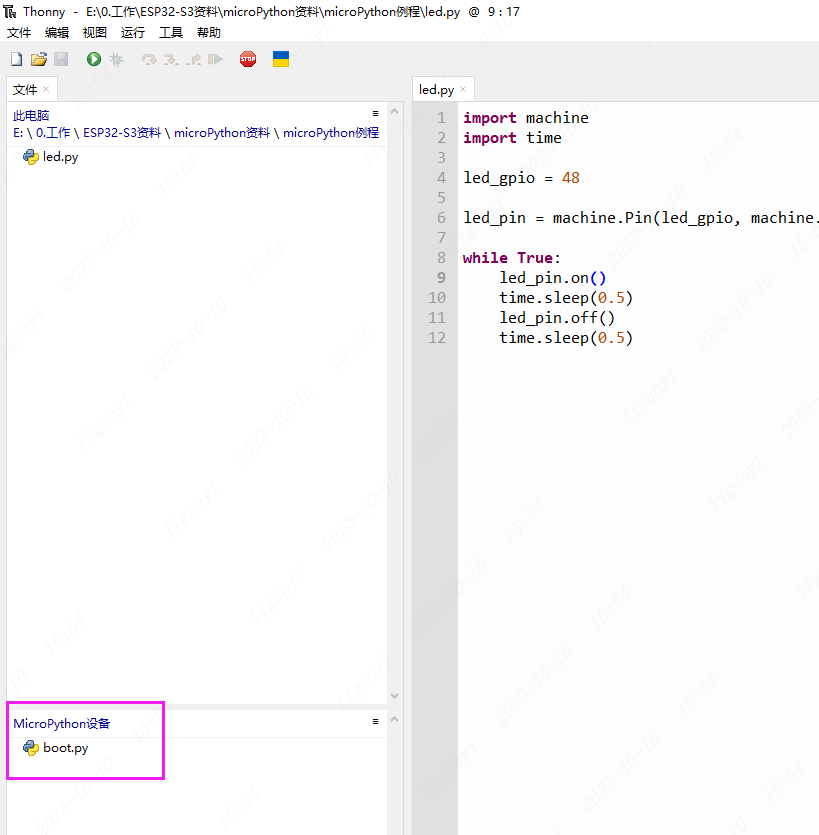Close the 文件 panel tab
819x835 pixels.
46,89
